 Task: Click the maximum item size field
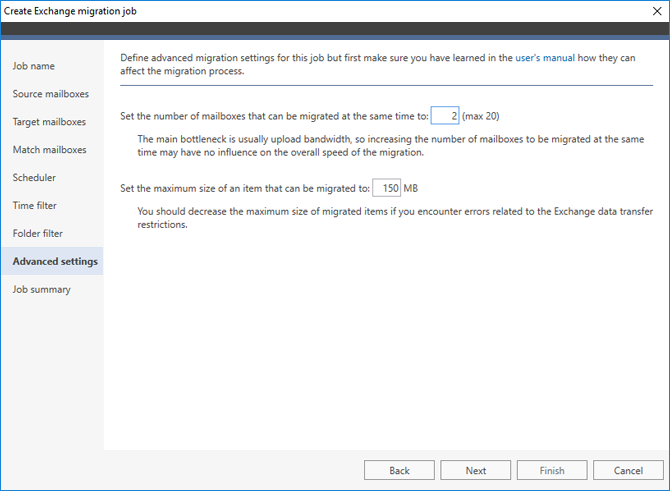(x=386, y=188)
